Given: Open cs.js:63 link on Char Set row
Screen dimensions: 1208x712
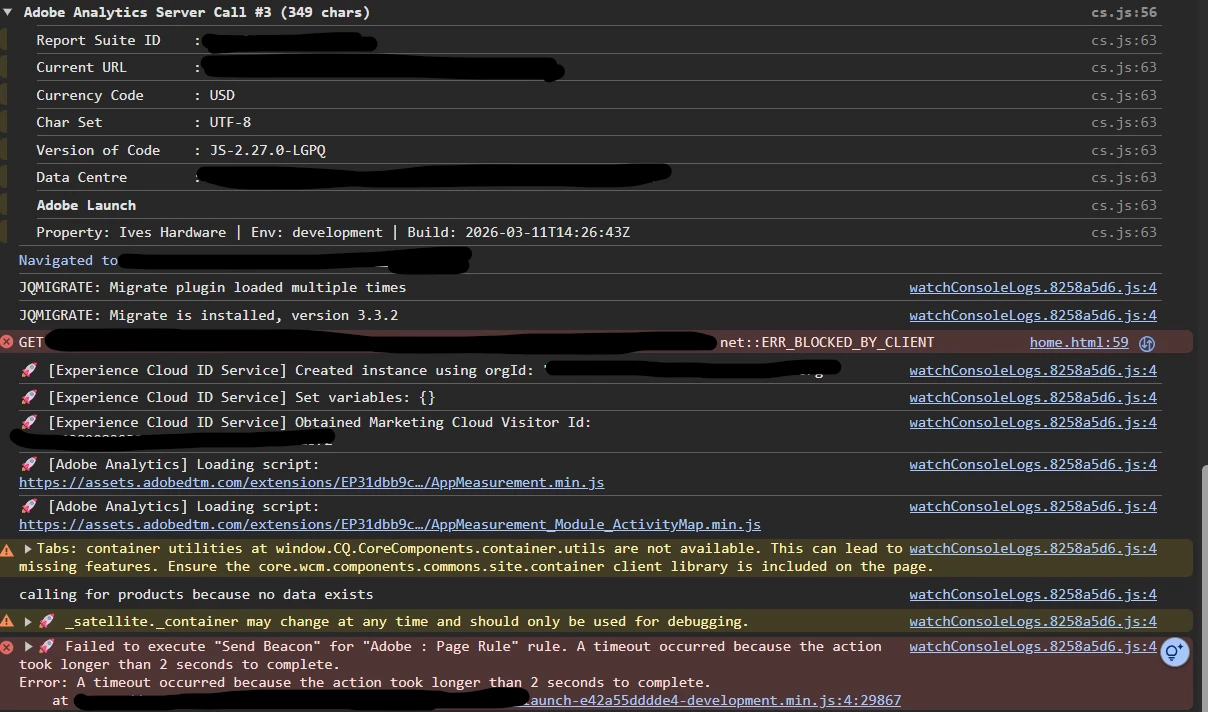Looking at the screenshot, I should (1124, 122).
